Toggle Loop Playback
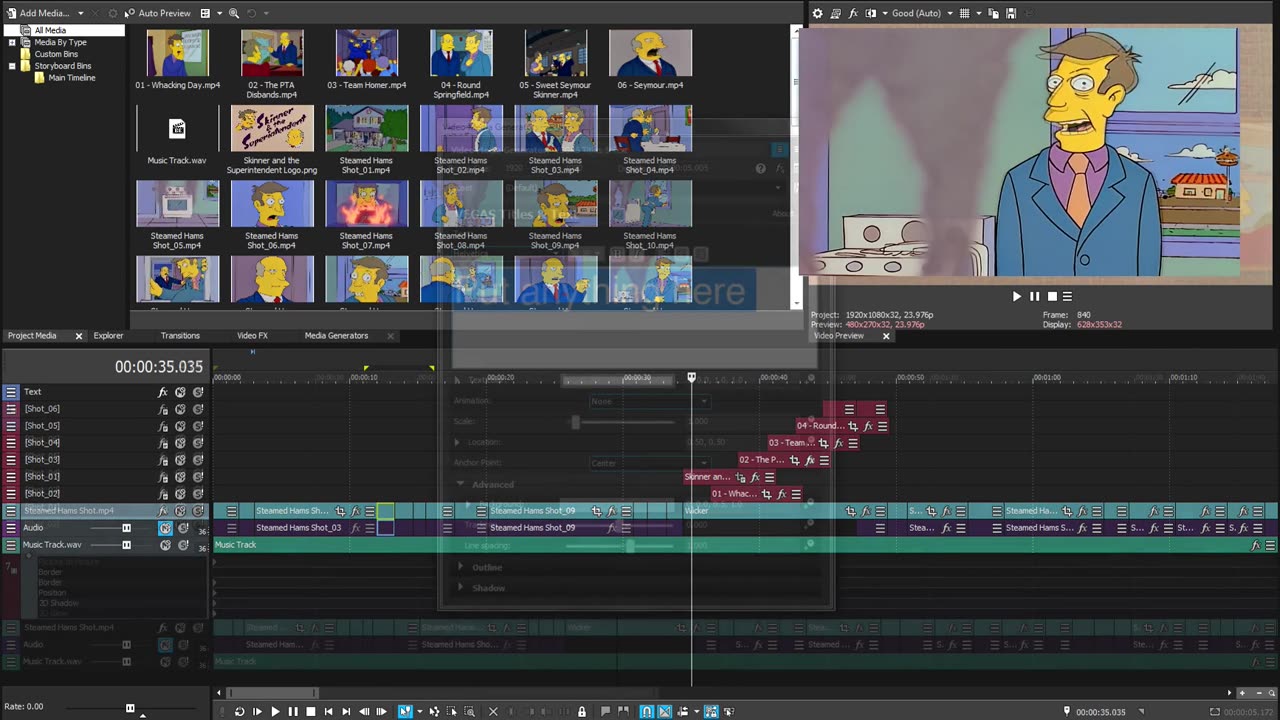The image size is (1280, 720). click(239, 712)
